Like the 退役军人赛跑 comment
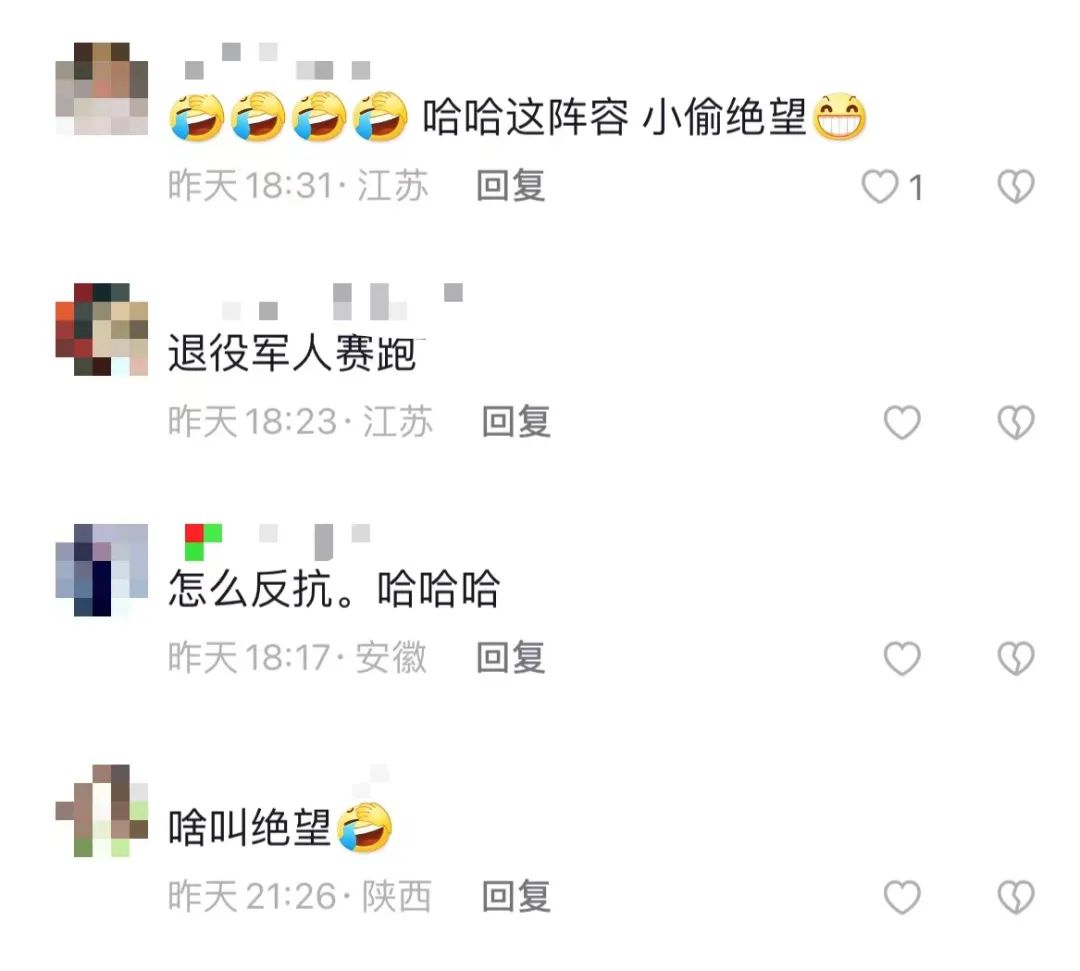 tap(902, 422)
